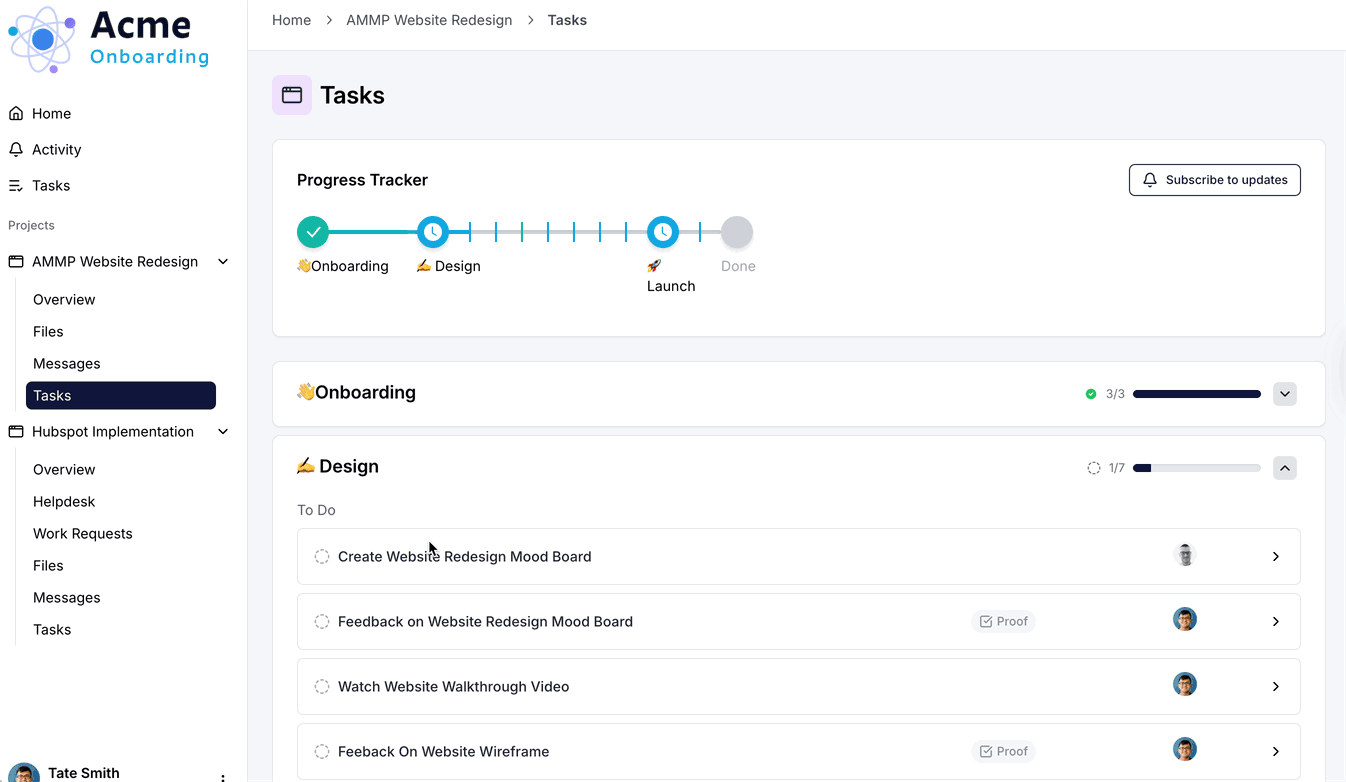
Task: Go to AMMP Website Redesign breadcrumb link
Action: (429, 20)
